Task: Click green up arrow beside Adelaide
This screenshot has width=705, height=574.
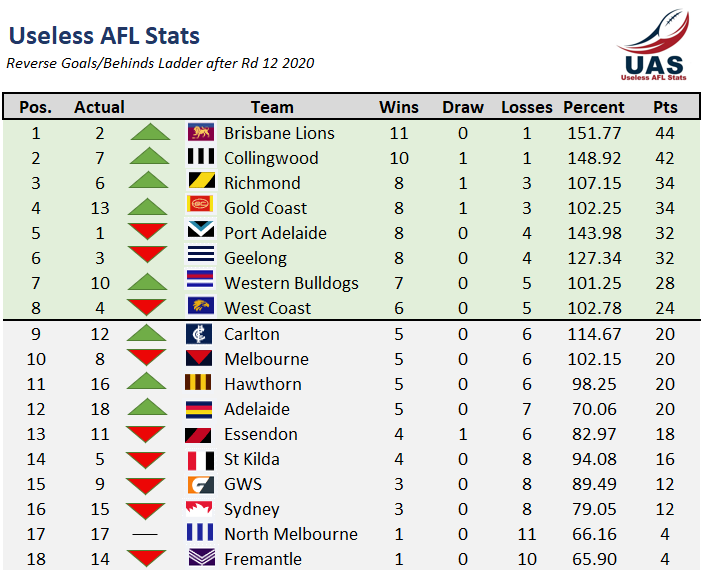Action: click(147, 407)
